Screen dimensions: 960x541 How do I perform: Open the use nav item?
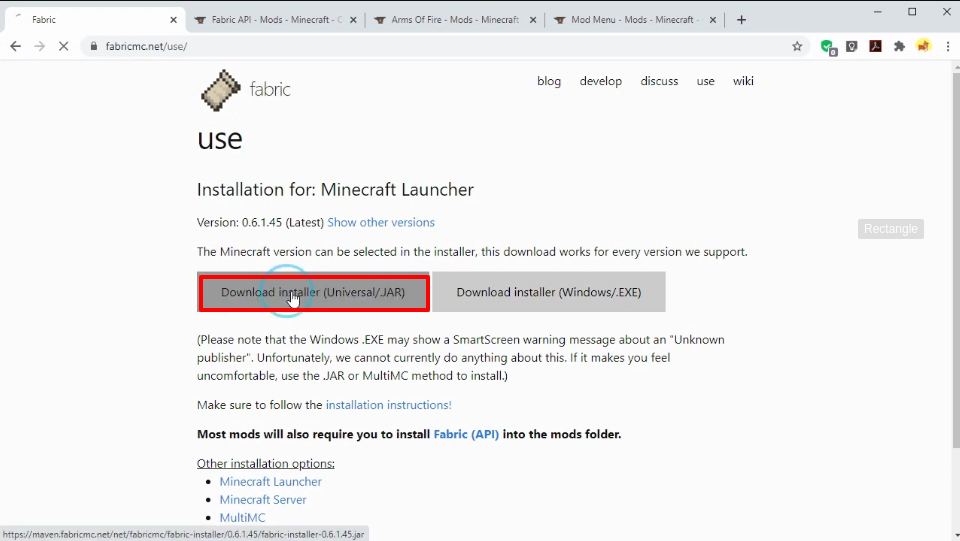coord(705,81)
